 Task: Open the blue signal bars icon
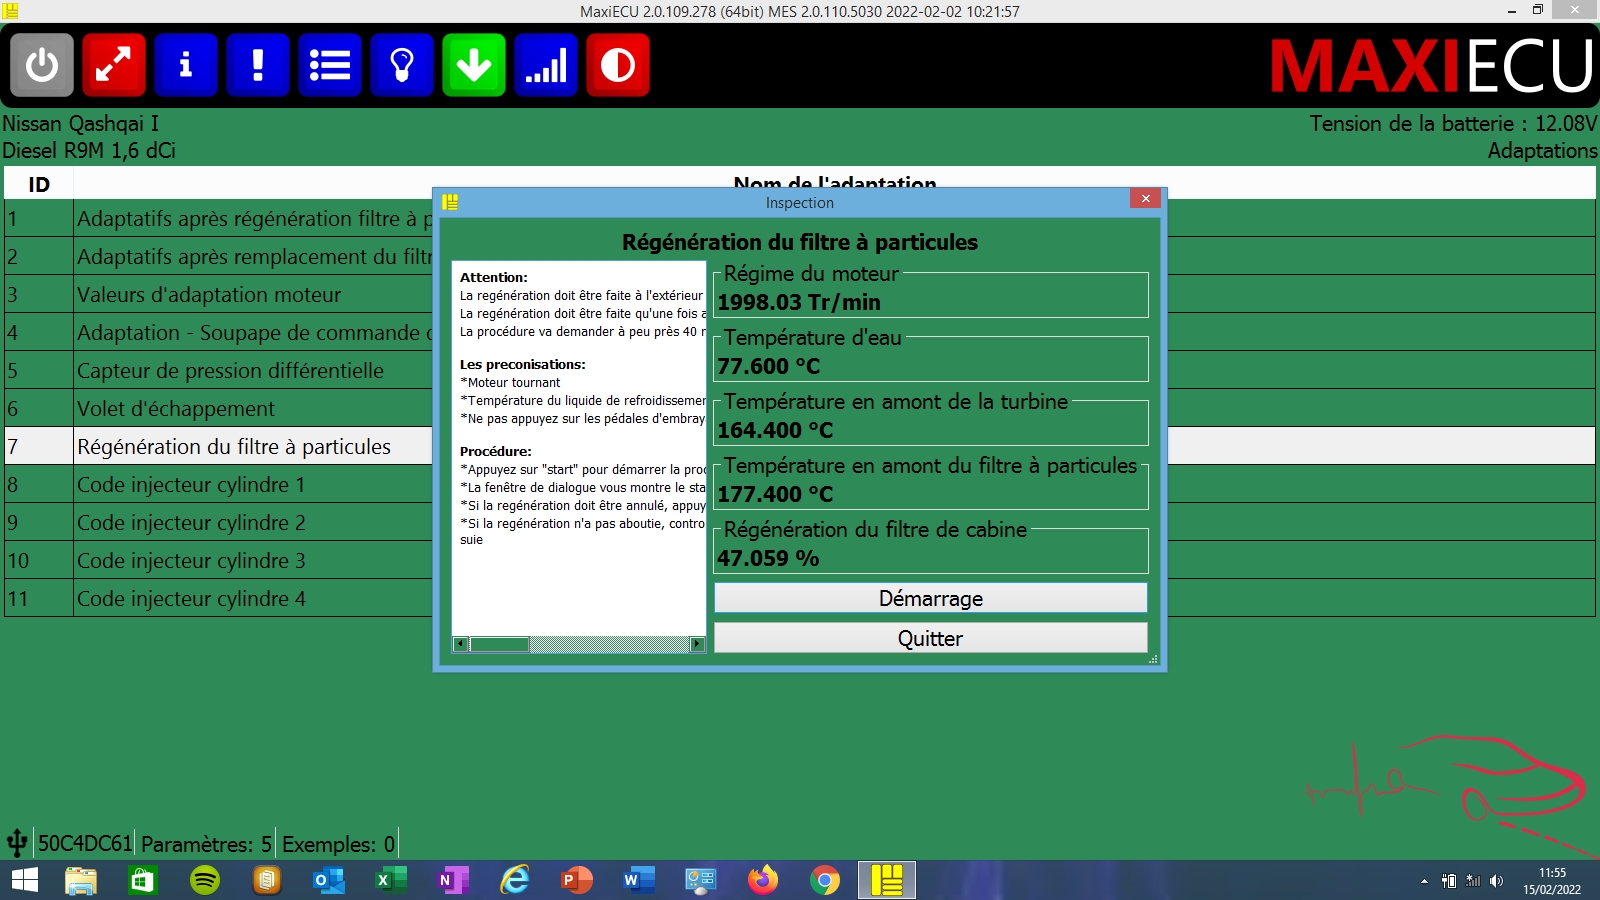click(x=546, y=65)
